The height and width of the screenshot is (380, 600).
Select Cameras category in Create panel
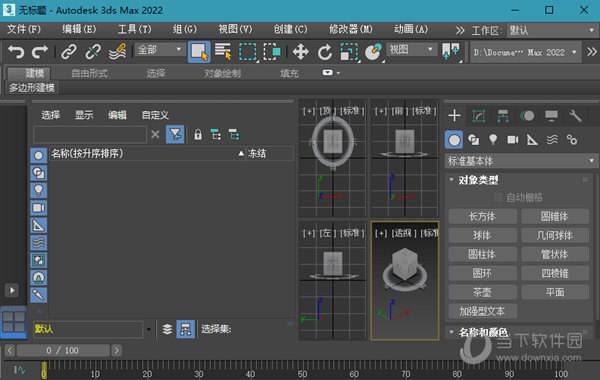click(x=513, y=140)
